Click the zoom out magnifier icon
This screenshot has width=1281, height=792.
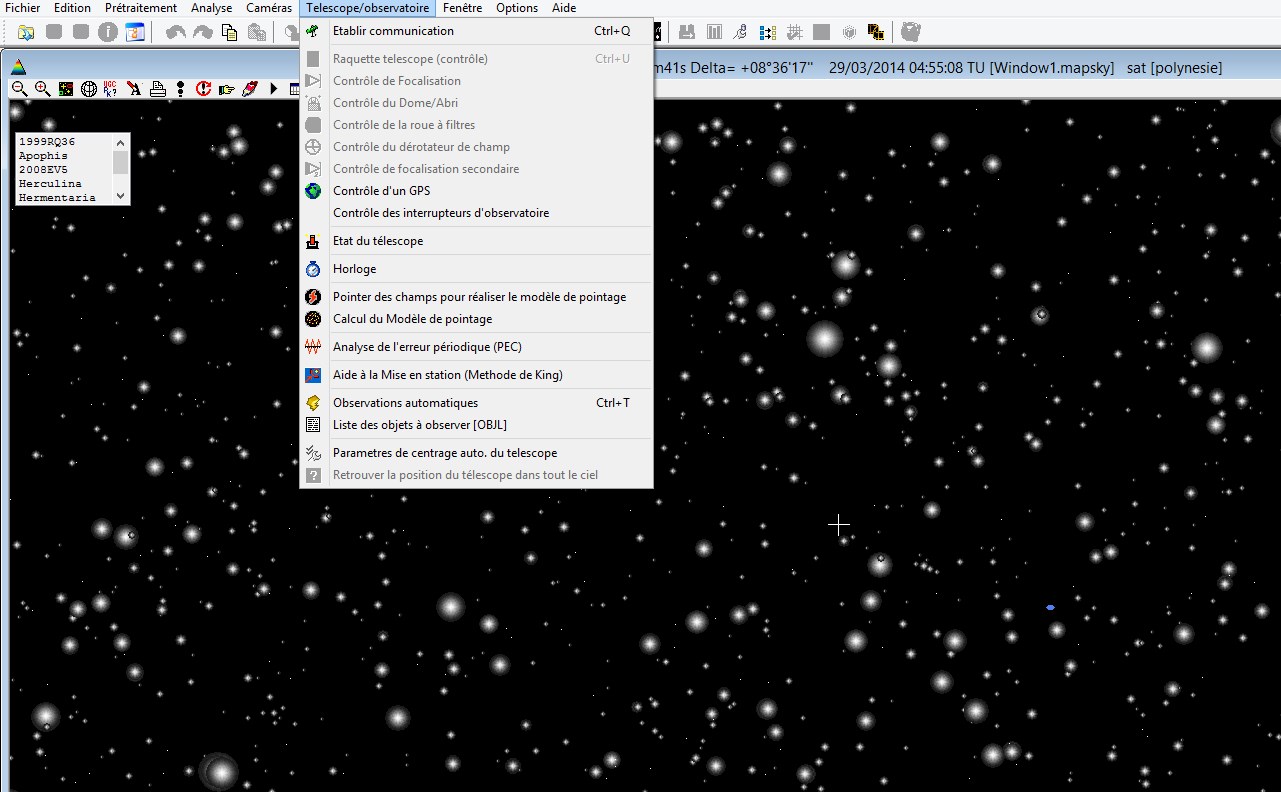tap(19, 89)
